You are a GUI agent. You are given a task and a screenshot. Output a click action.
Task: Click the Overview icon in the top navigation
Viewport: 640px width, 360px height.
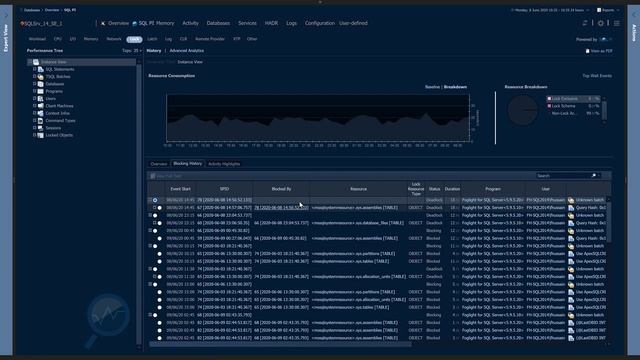tap(103, 24)
